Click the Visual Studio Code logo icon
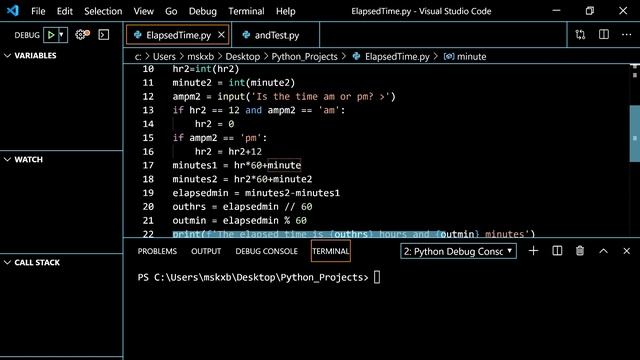 coord(12,11)
